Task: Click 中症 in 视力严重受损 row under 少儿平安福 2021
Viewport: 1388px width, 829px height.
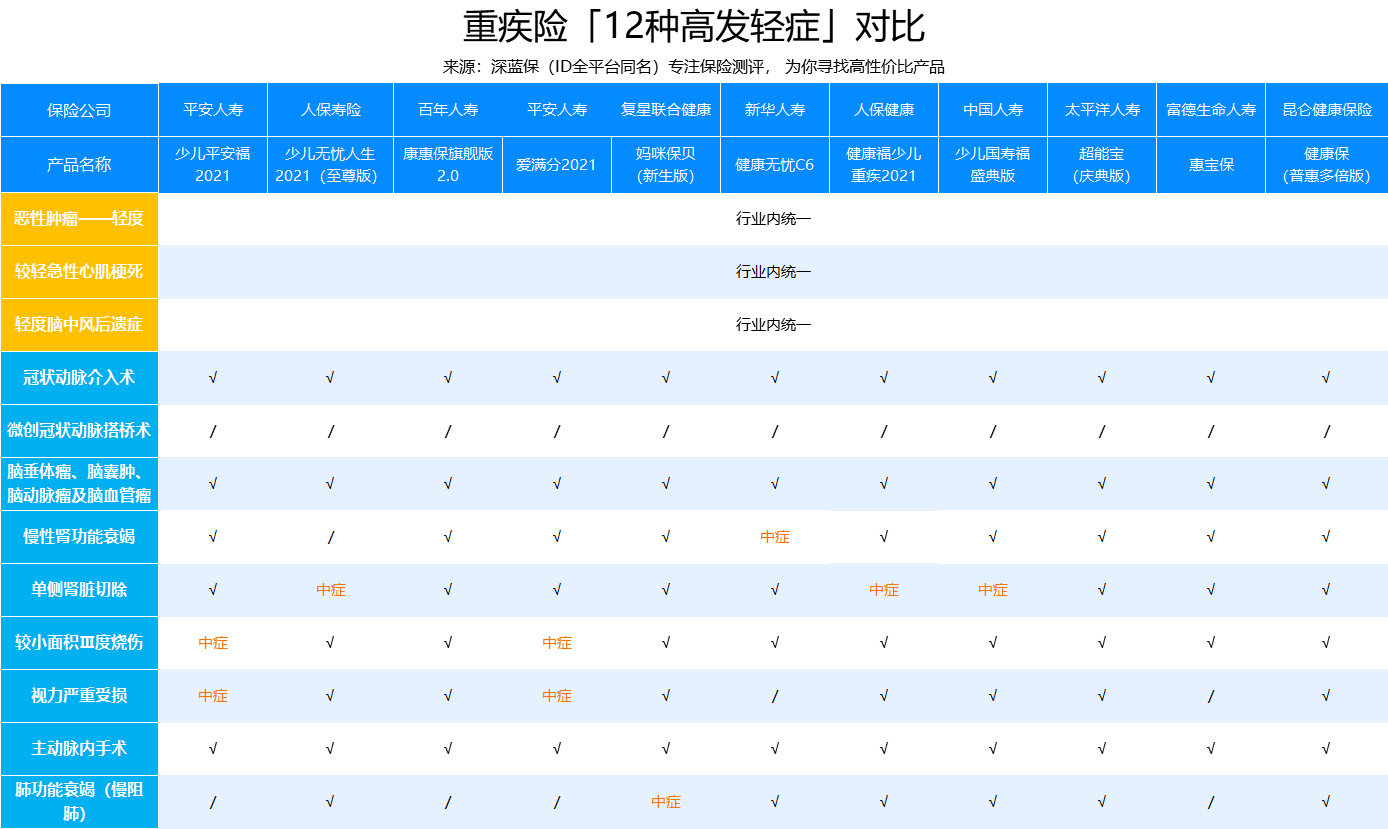Action: [213, 696]
